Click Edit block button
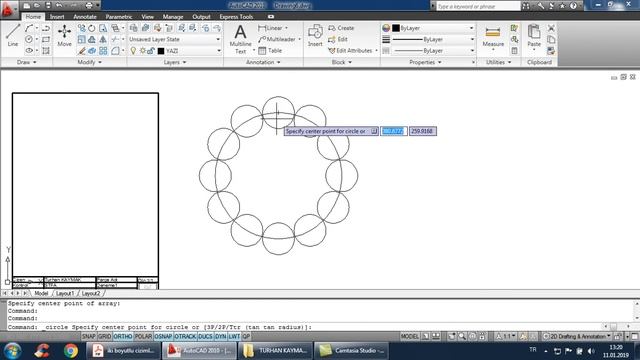The width and height of the screenshot is (640, 360). point(338,40)
